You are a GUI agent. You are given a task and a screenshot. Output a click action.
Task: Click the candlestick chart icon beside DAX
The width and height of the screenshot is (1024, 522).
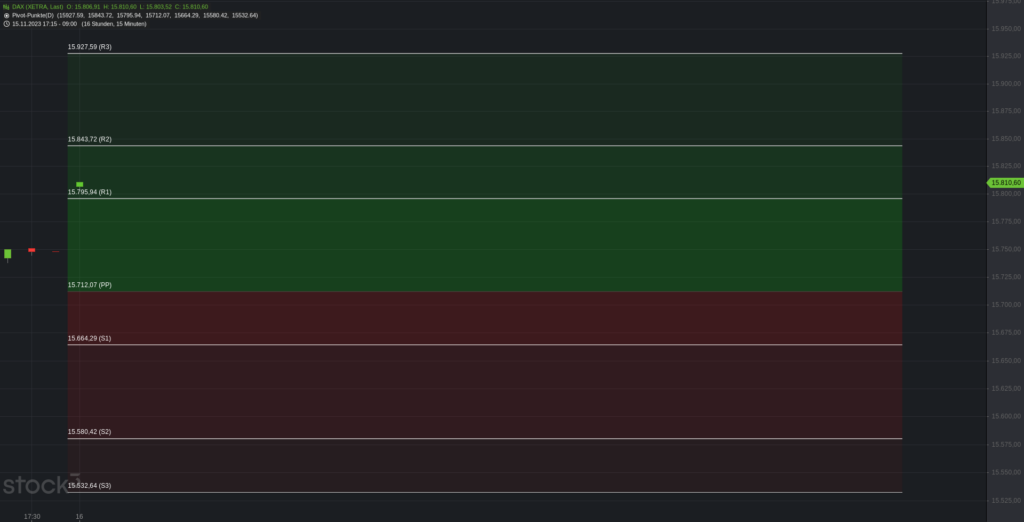pyautogui.click(x=7, y=7)
